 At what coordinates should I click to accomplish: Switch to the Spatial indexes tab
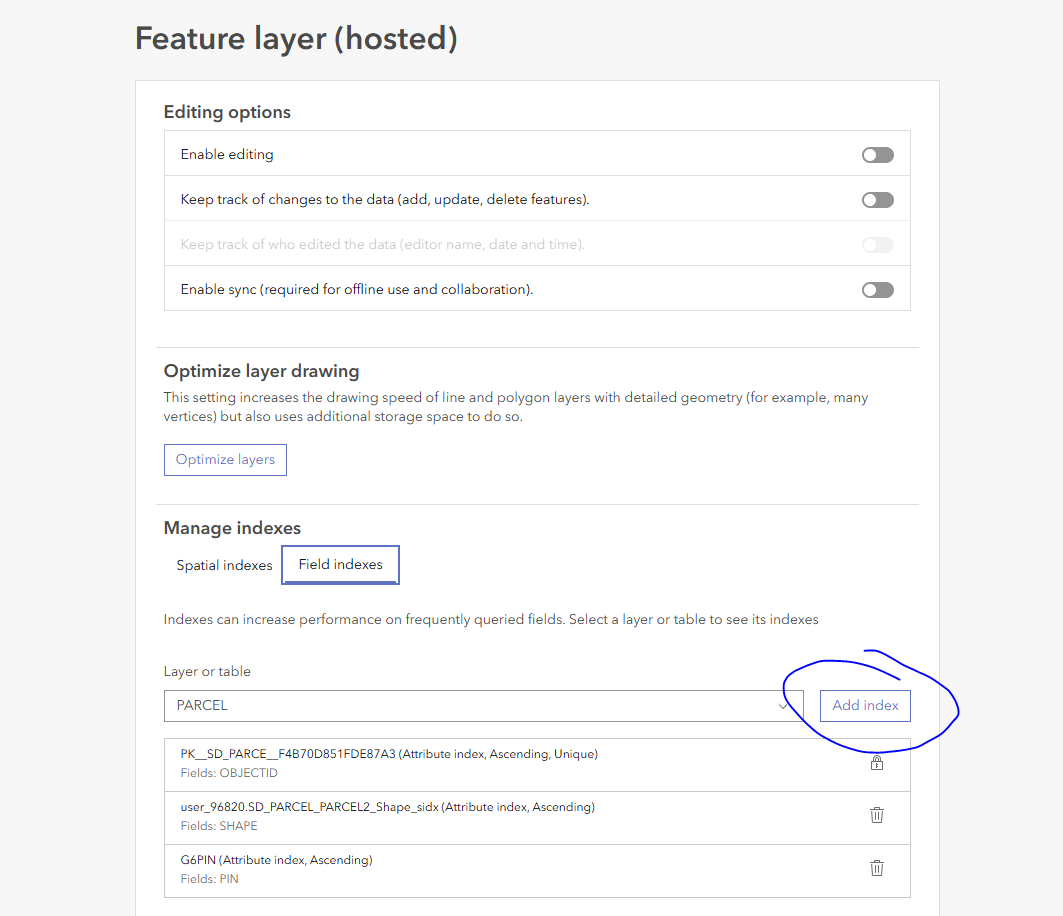[224, 565]
